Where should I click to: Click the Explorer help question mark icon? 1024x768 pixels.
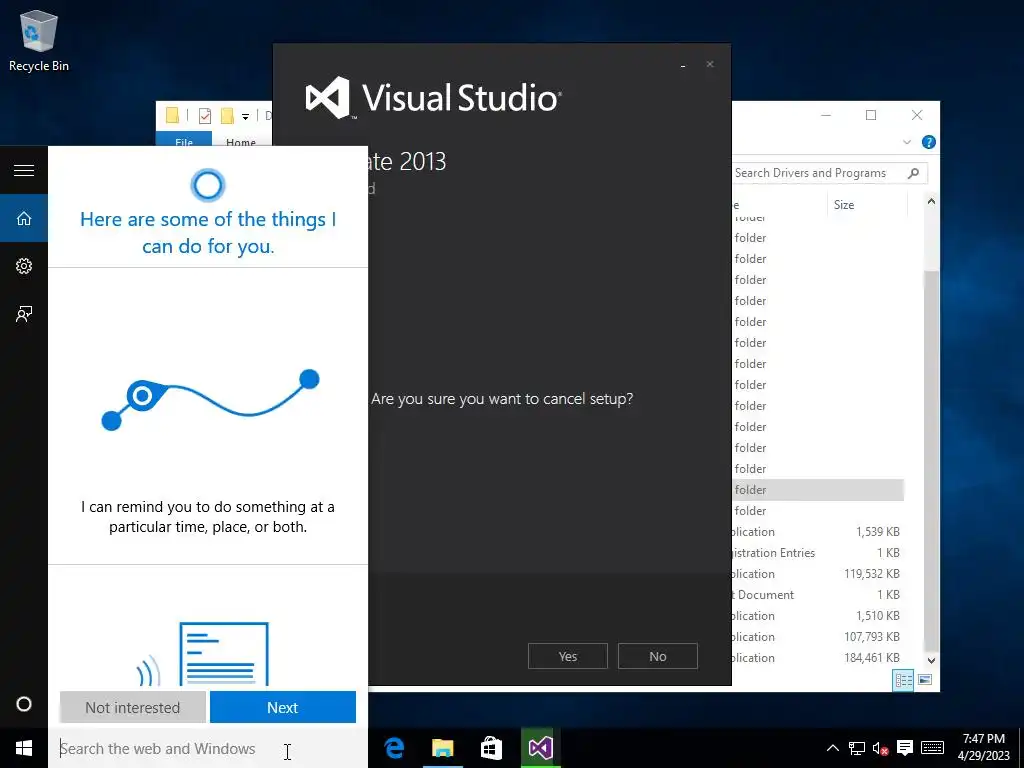point(928,142)
